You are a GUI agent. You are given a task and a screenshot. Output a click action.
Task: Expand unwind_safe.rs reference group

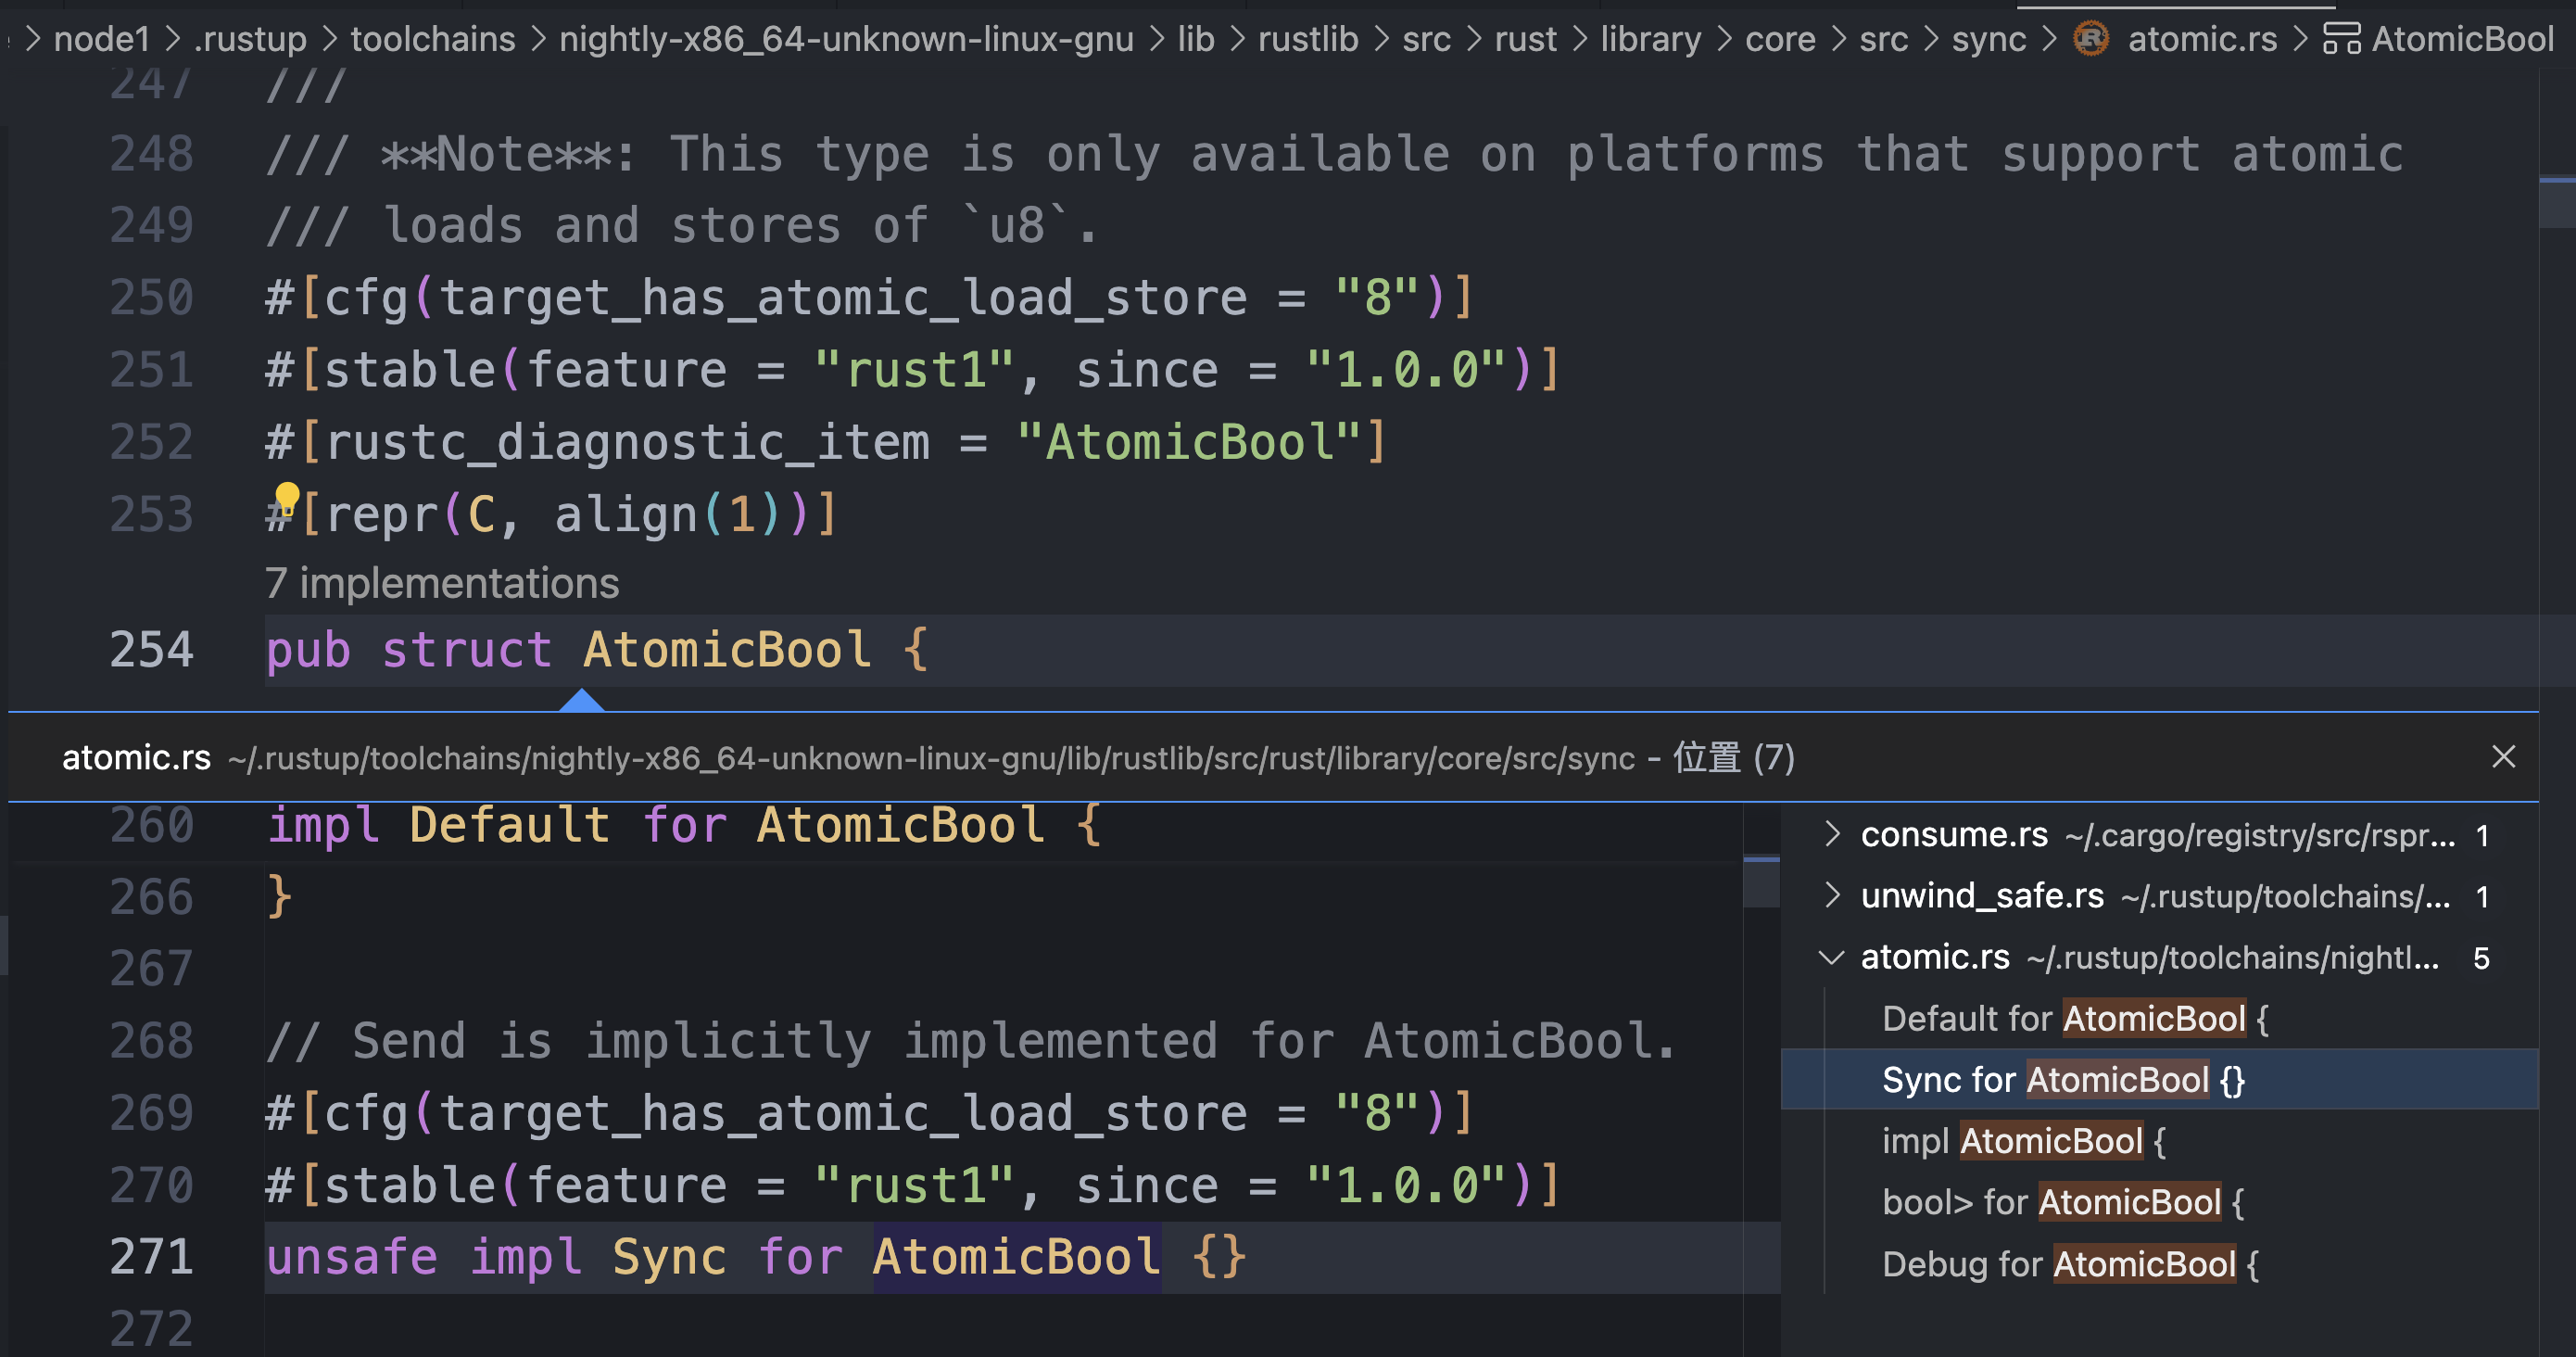point(1832,895)
